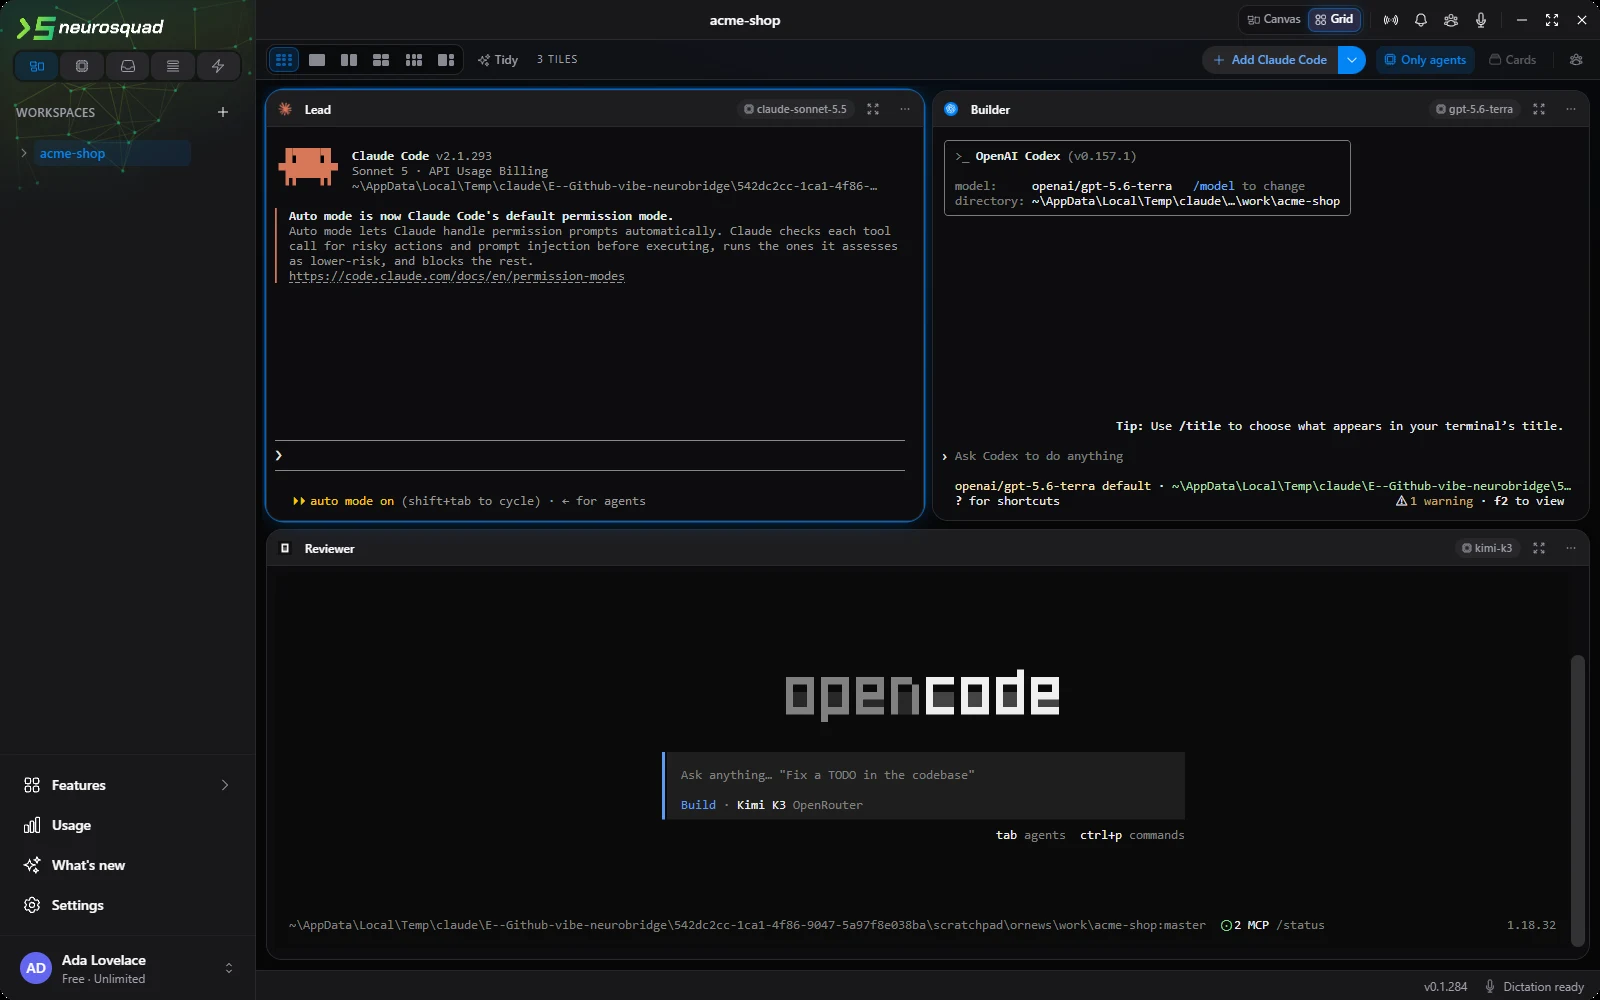
Task: Click the AD user avatar
Action: point(36,968)
